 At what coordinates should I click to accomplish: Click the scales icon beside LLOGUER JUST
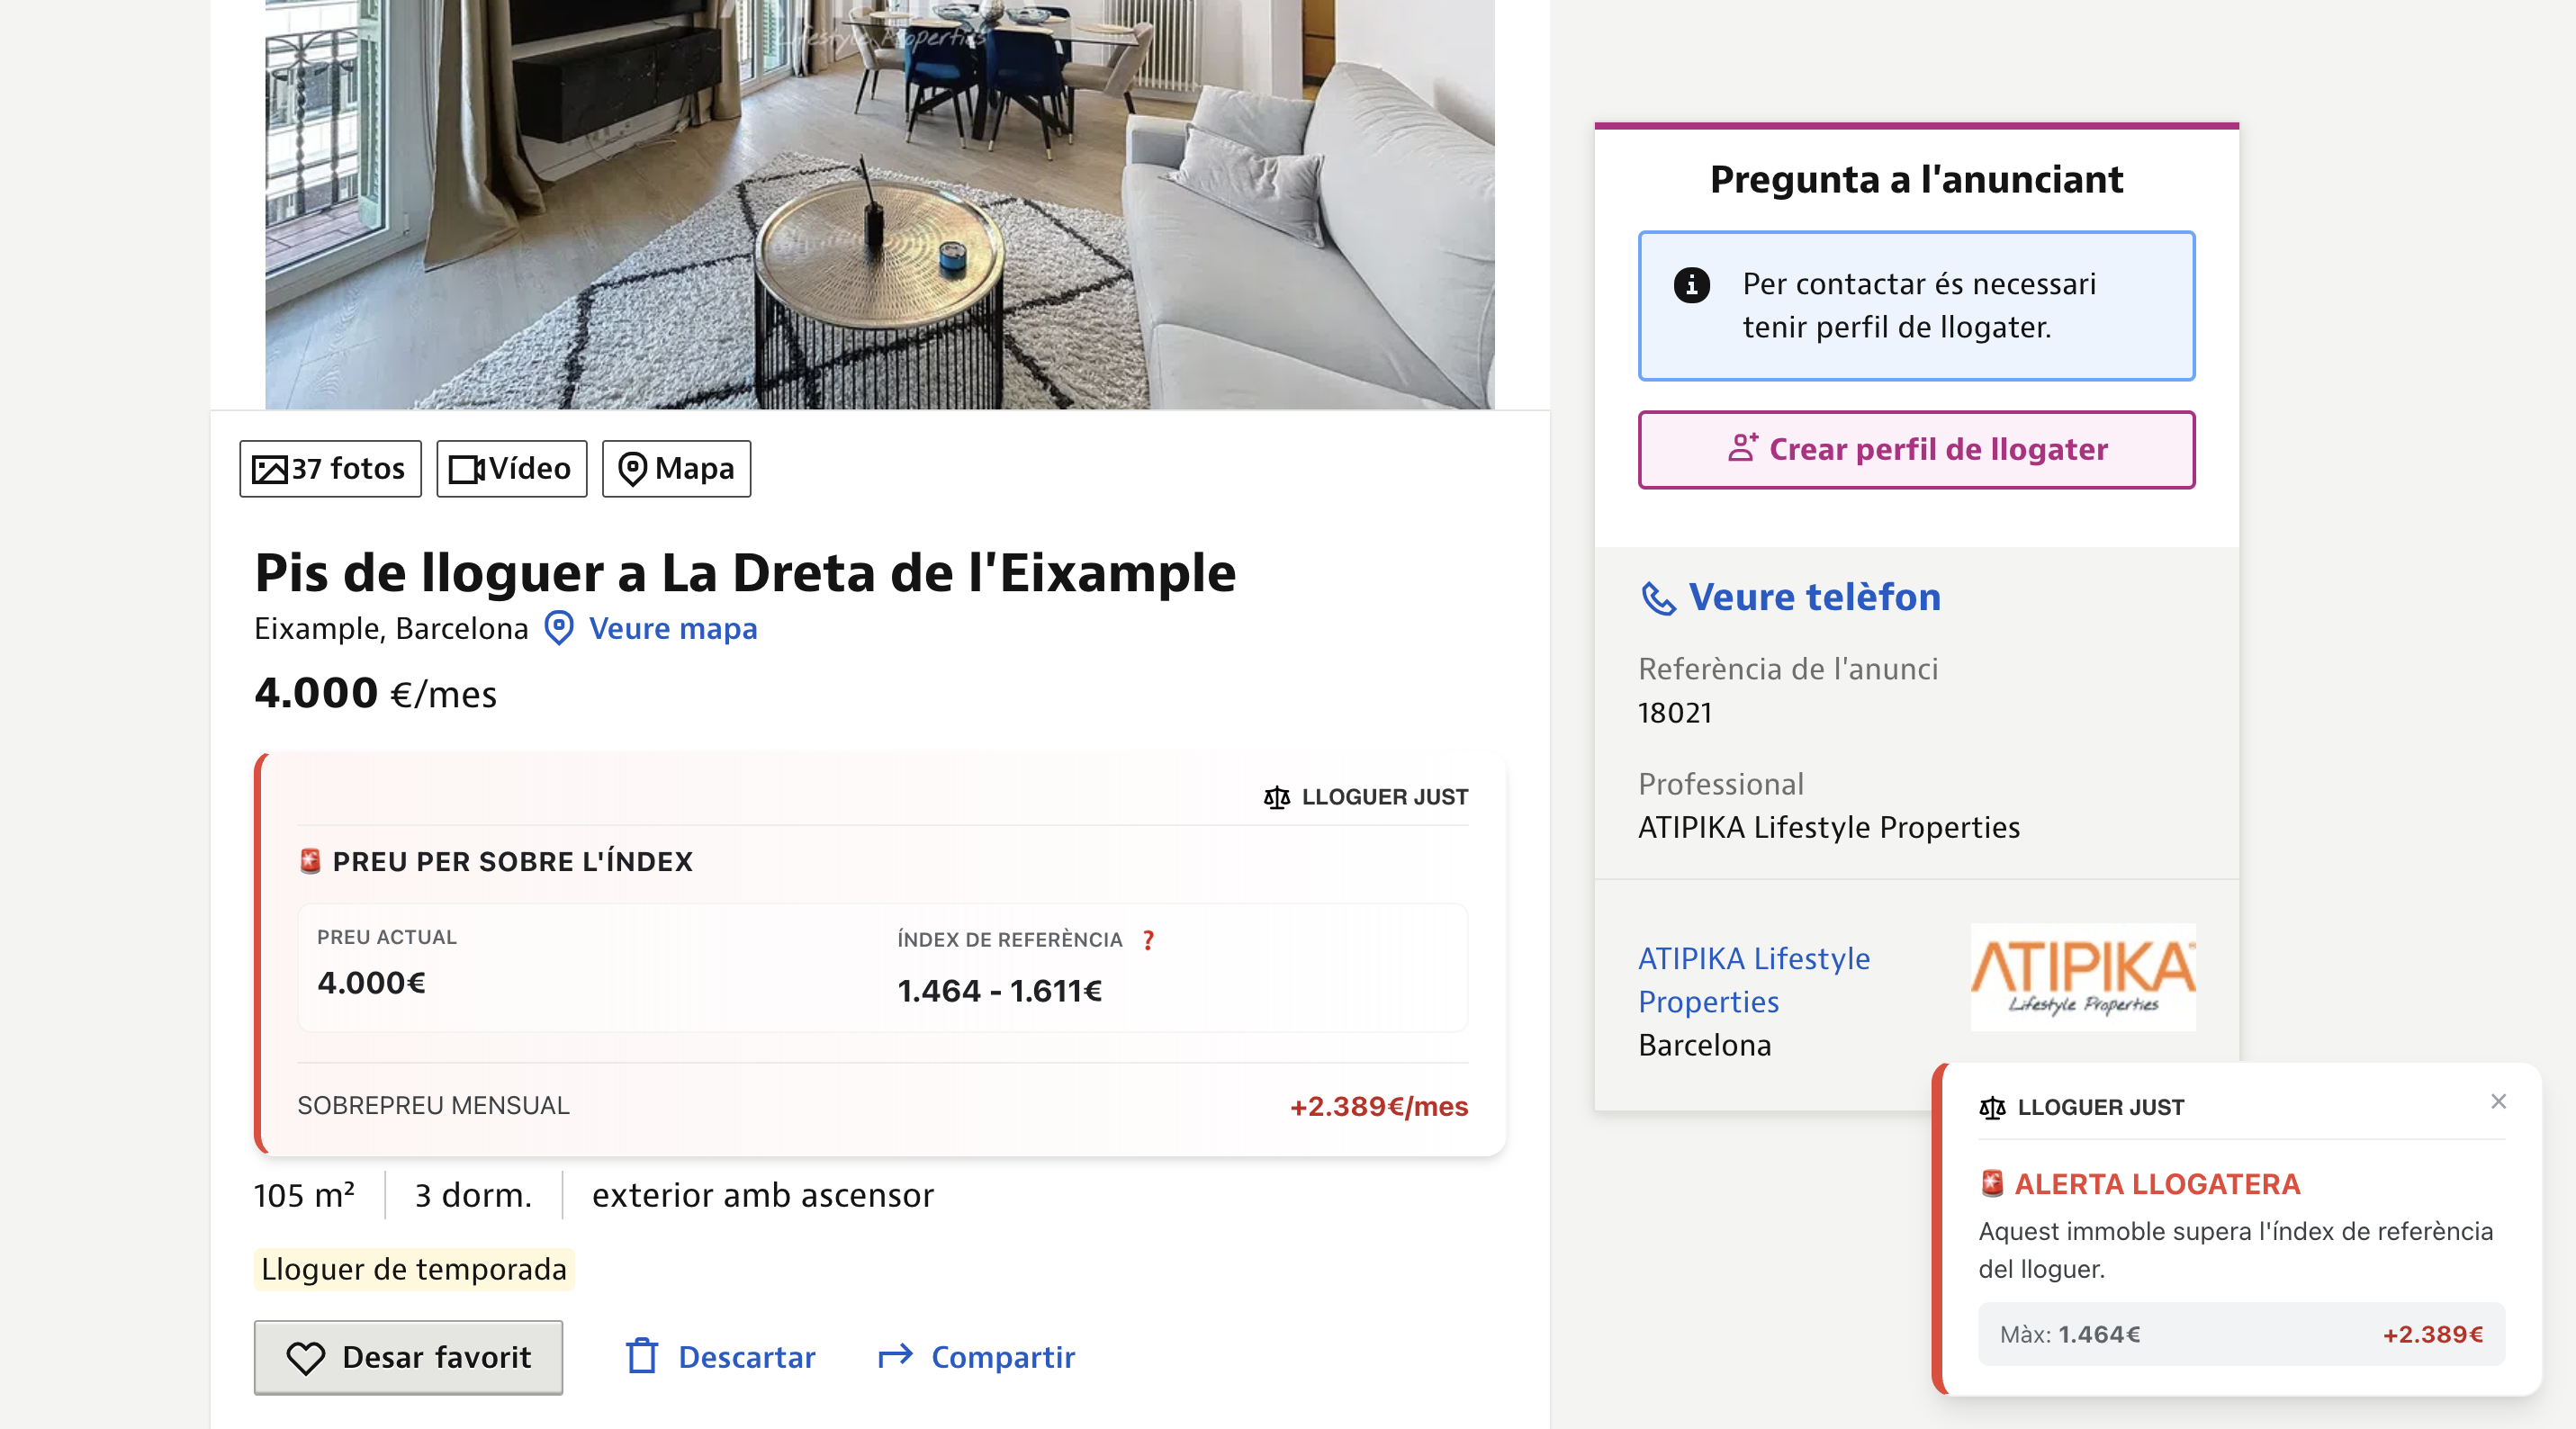point(1276,797)
